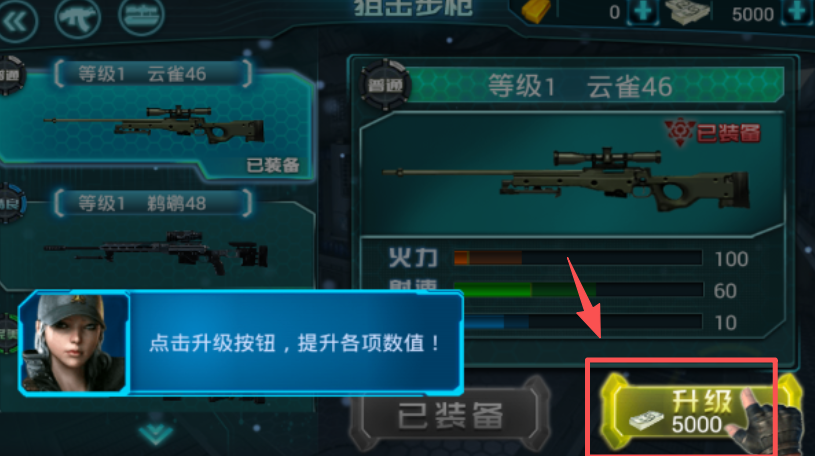Tap the red 已装备 equipped emblem
Screen dimensions: 815x456
click(713, 133)
